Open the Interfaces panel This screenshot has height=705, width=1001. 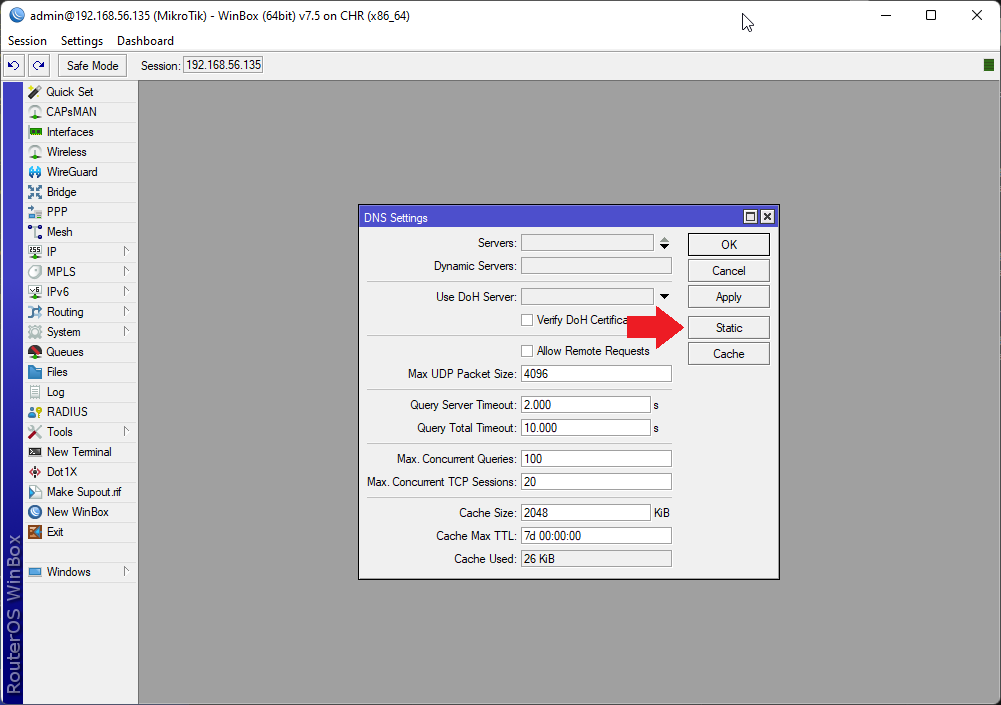70,131
